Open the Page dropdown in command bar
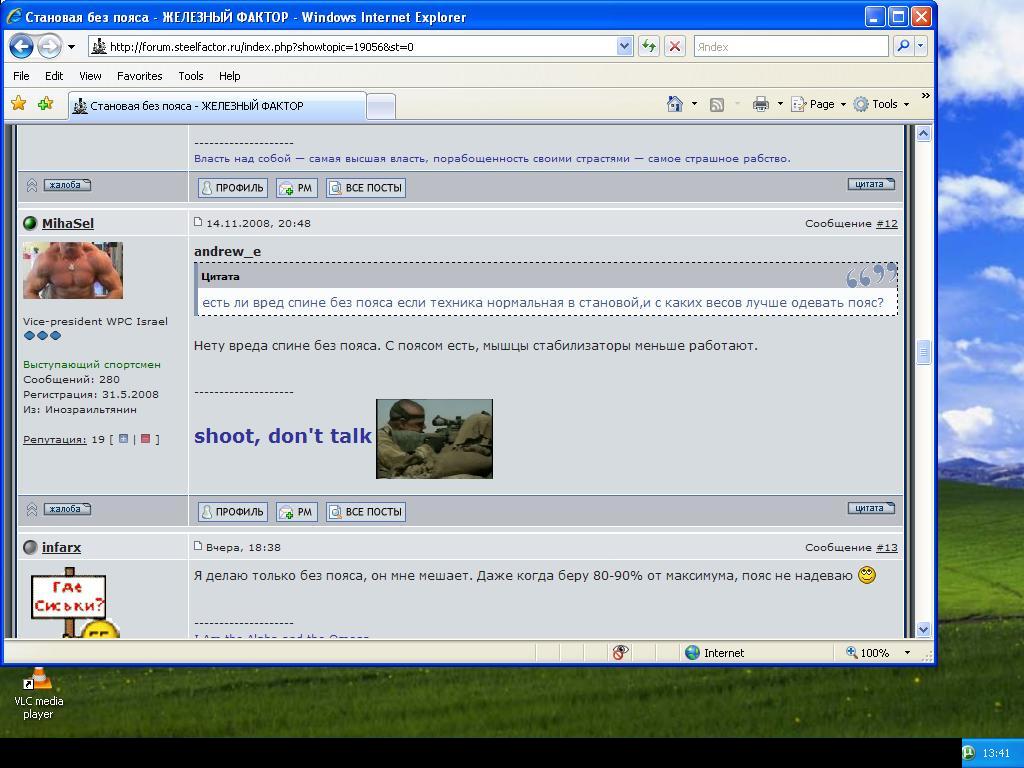 tap(818, 104)
